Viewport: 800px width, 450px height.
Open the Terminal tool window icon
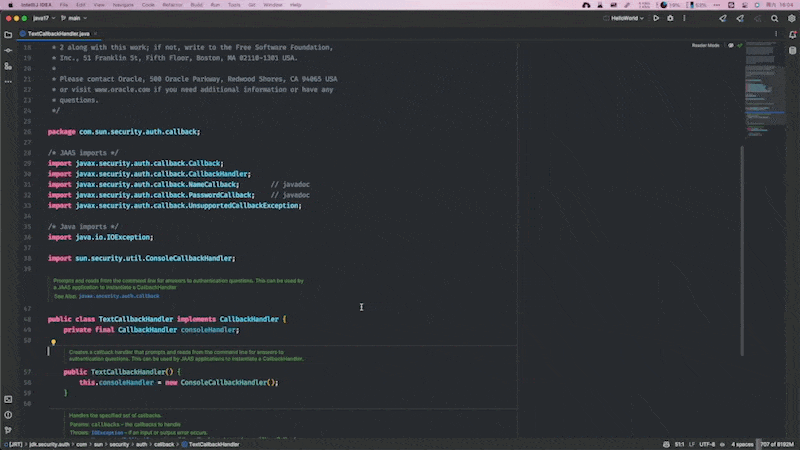coord(8,398)
